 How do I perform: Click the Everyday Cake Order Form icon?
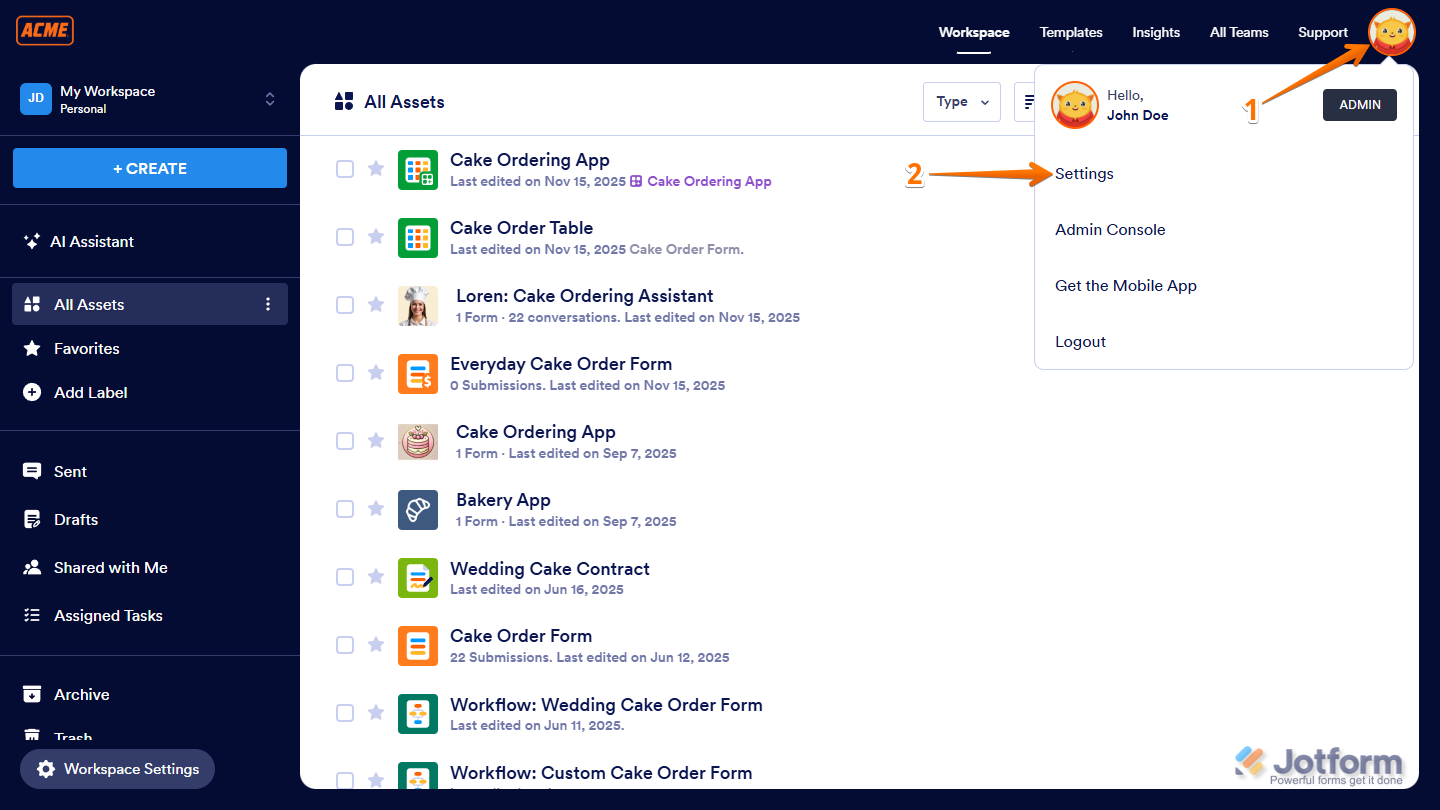point(418,374)
